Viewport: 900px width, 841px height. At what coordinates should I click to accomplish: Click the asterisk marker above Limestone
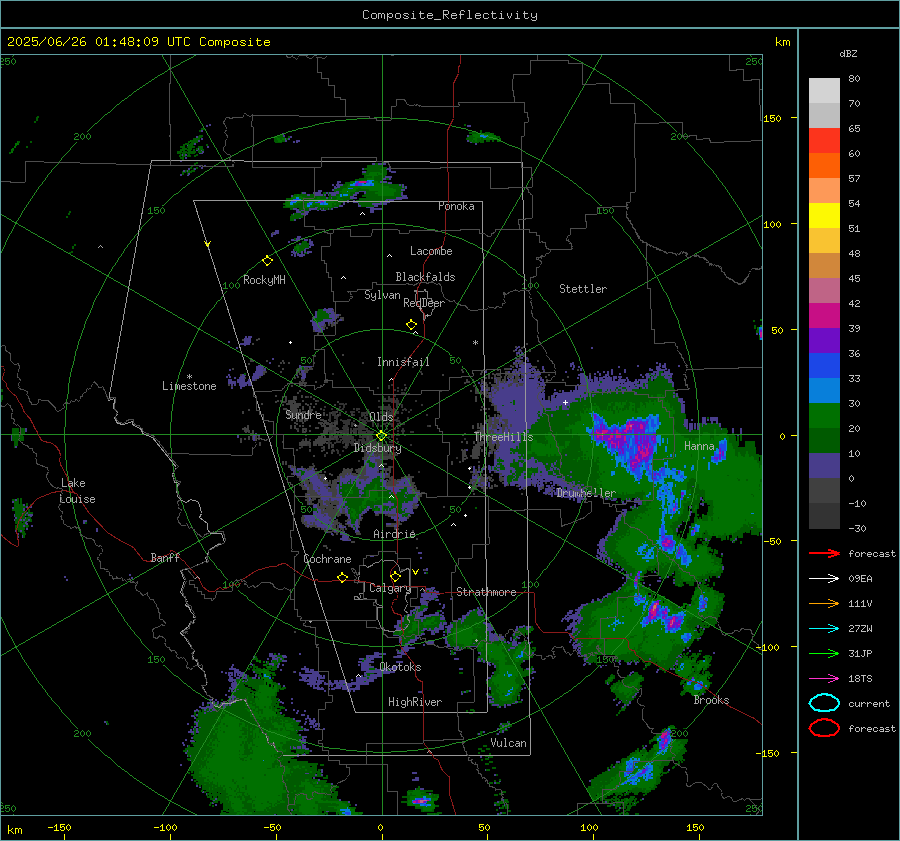click(x=189, y=377)
